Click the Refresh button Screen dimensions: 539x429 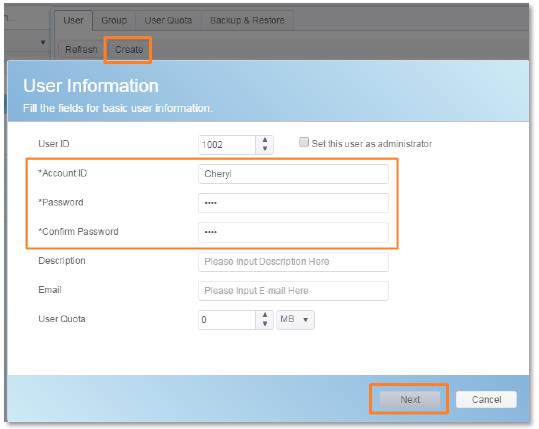coord(81,50)
